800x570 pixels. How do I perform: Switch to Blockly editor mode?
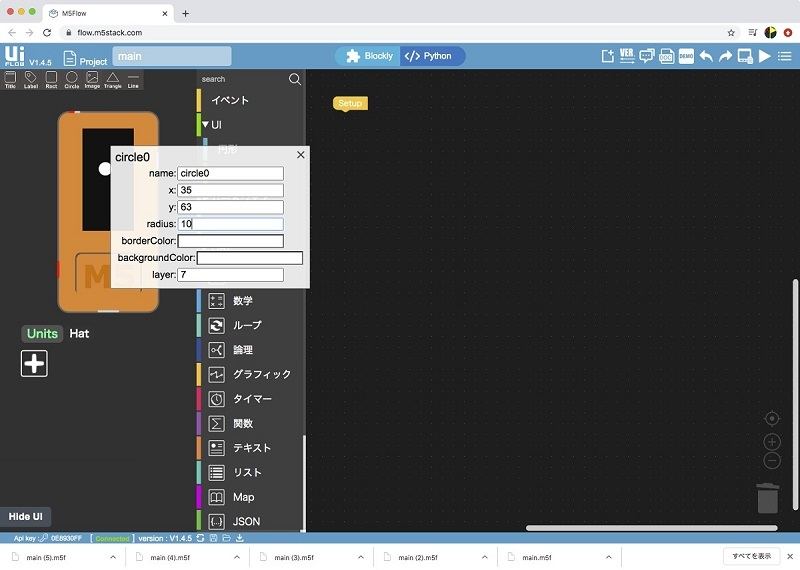pos(369,56)
